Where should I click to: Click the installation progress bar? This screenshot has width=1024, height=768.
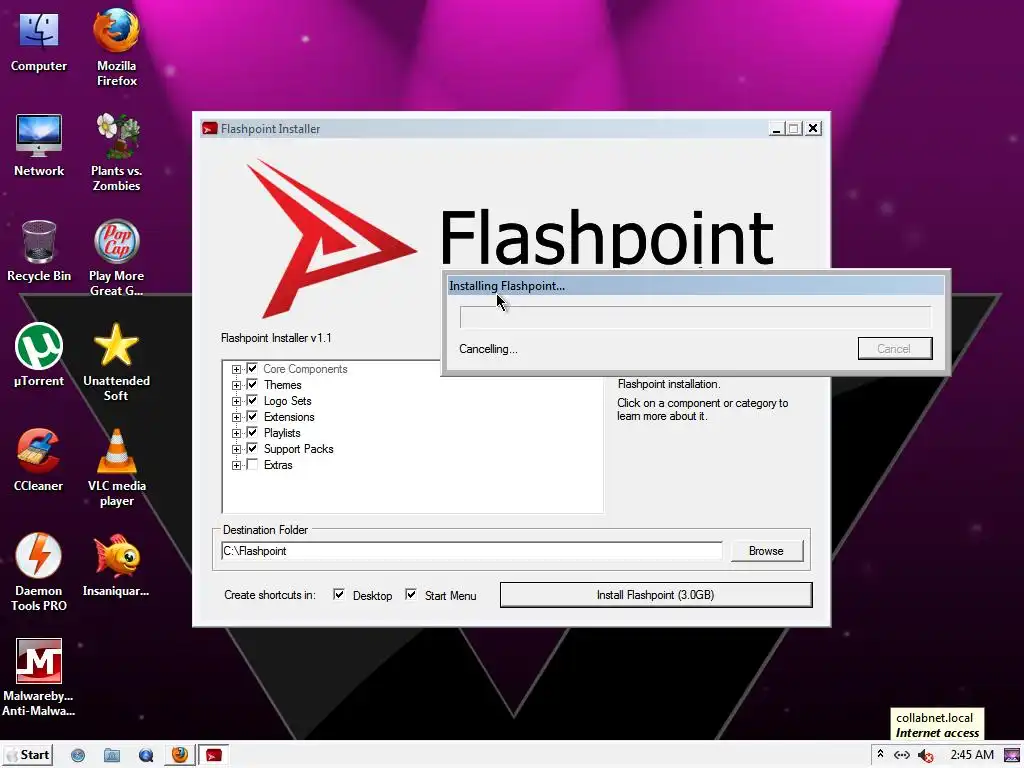695,317
